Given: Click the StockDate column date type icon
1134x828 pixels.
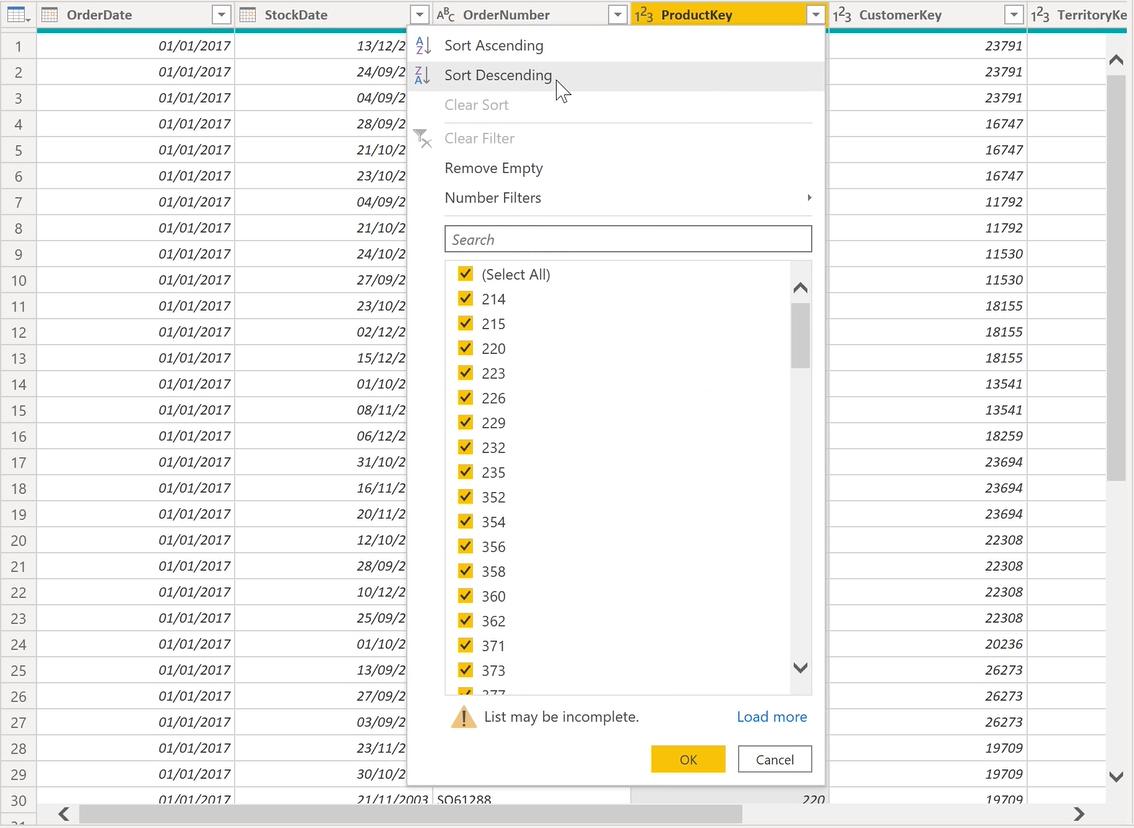Looking at the screenshot, I should coord(247,15).
